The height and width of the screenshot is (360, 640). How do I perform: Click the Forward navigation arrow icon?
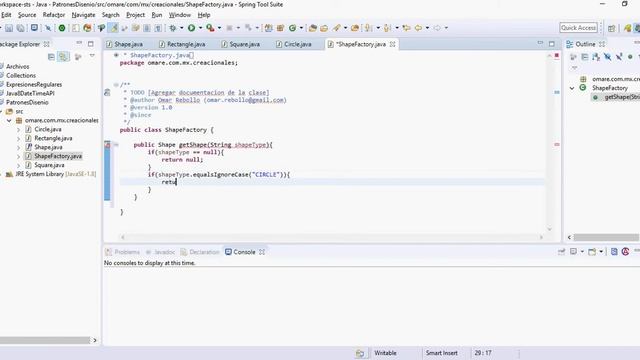437,28
